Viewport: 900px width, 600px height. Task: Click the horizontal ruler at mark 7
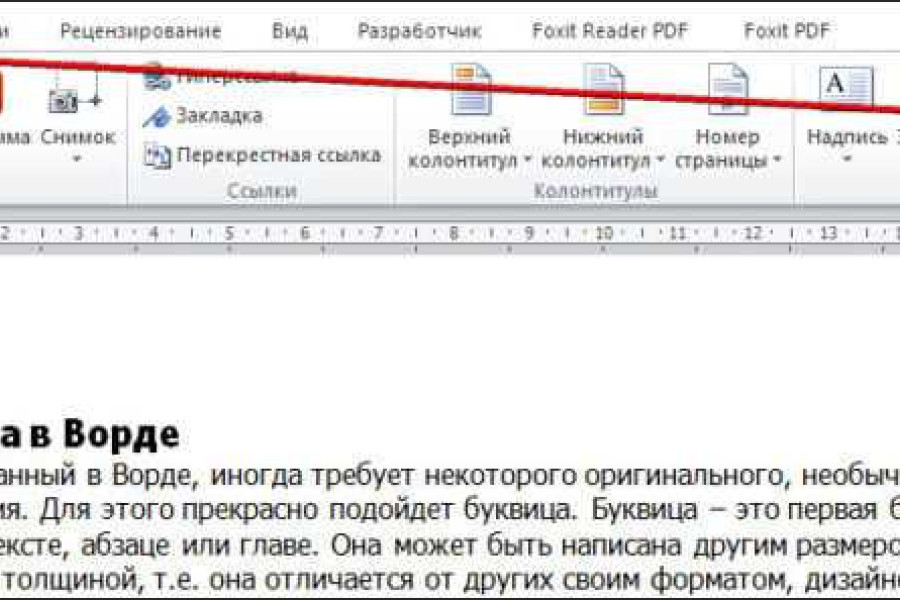coord(379,233)
